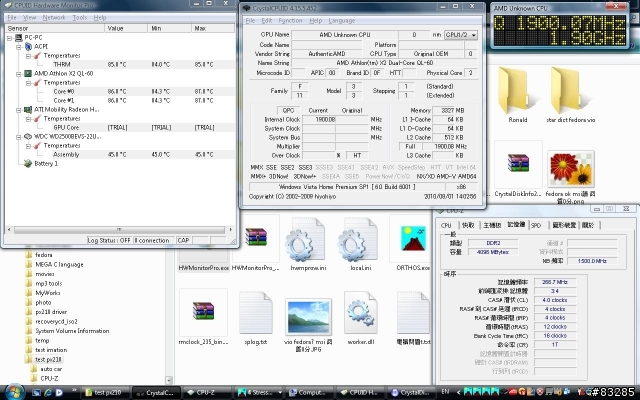This screenshot has width=640, height=400.
Task: Switch to Comput... taskbar button
Action: click(310, 393)
